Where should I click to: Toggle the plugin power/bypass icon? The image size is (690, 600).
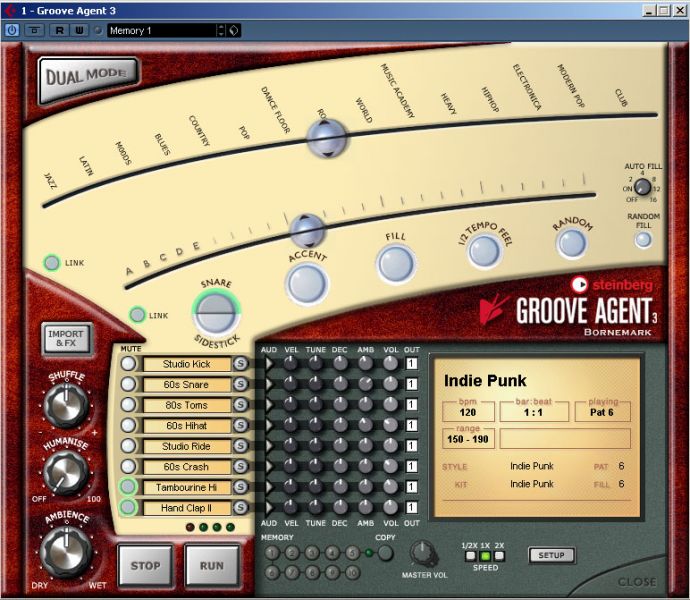(12, 30)
